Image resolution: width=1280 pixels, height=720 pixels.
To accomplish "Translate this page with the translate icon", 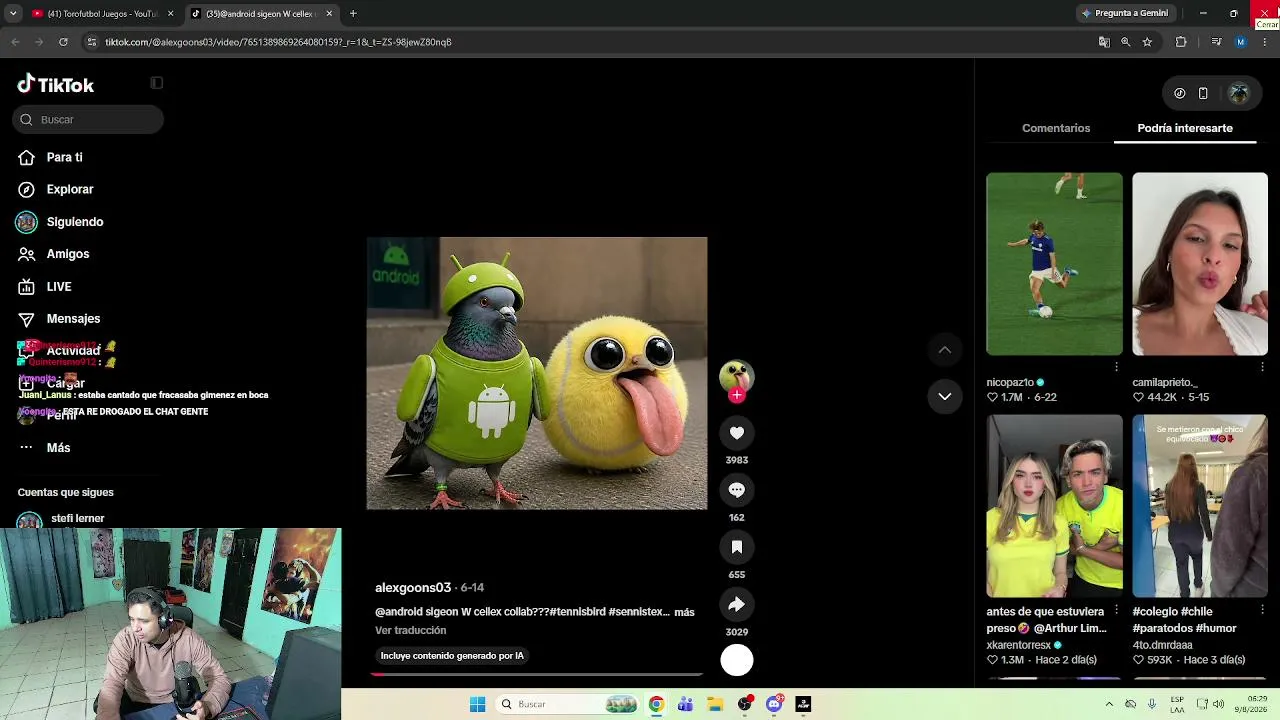I will click(x=1104, y=42).
